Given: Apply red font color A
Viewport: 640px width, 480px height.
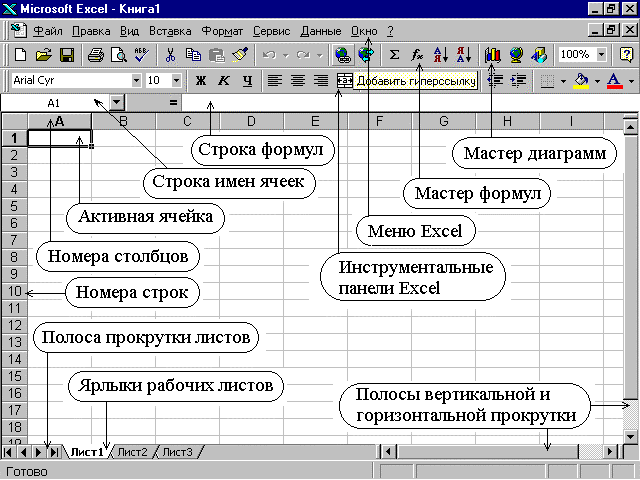Looking at the screenshot, I should click(x=615, y=80).
